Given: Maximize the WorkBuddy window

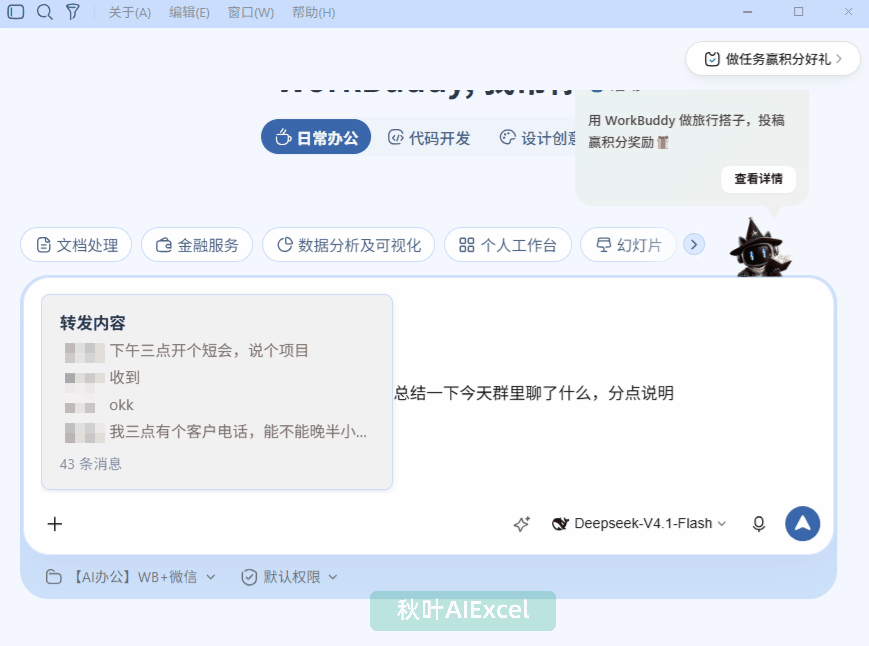Looking at the screenshot, I should (798, 12).
